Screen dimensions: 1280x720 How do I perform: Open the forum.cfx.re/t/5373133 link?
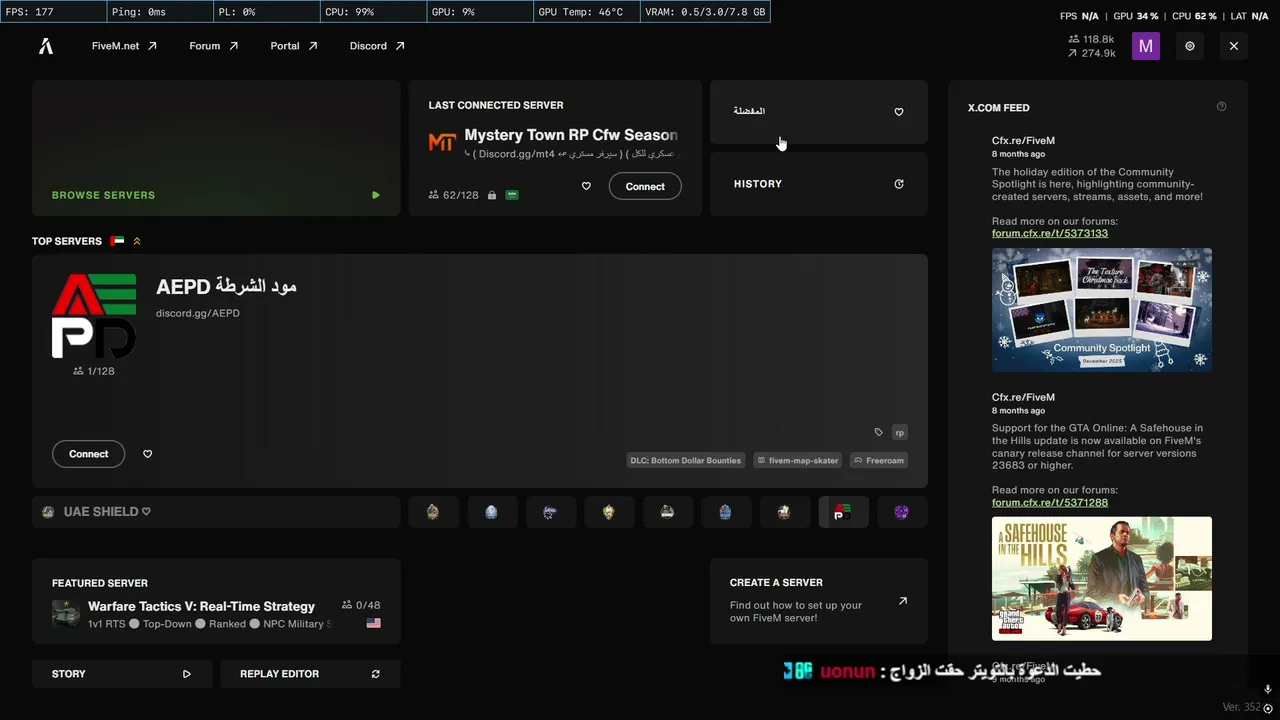point(1050,233)
